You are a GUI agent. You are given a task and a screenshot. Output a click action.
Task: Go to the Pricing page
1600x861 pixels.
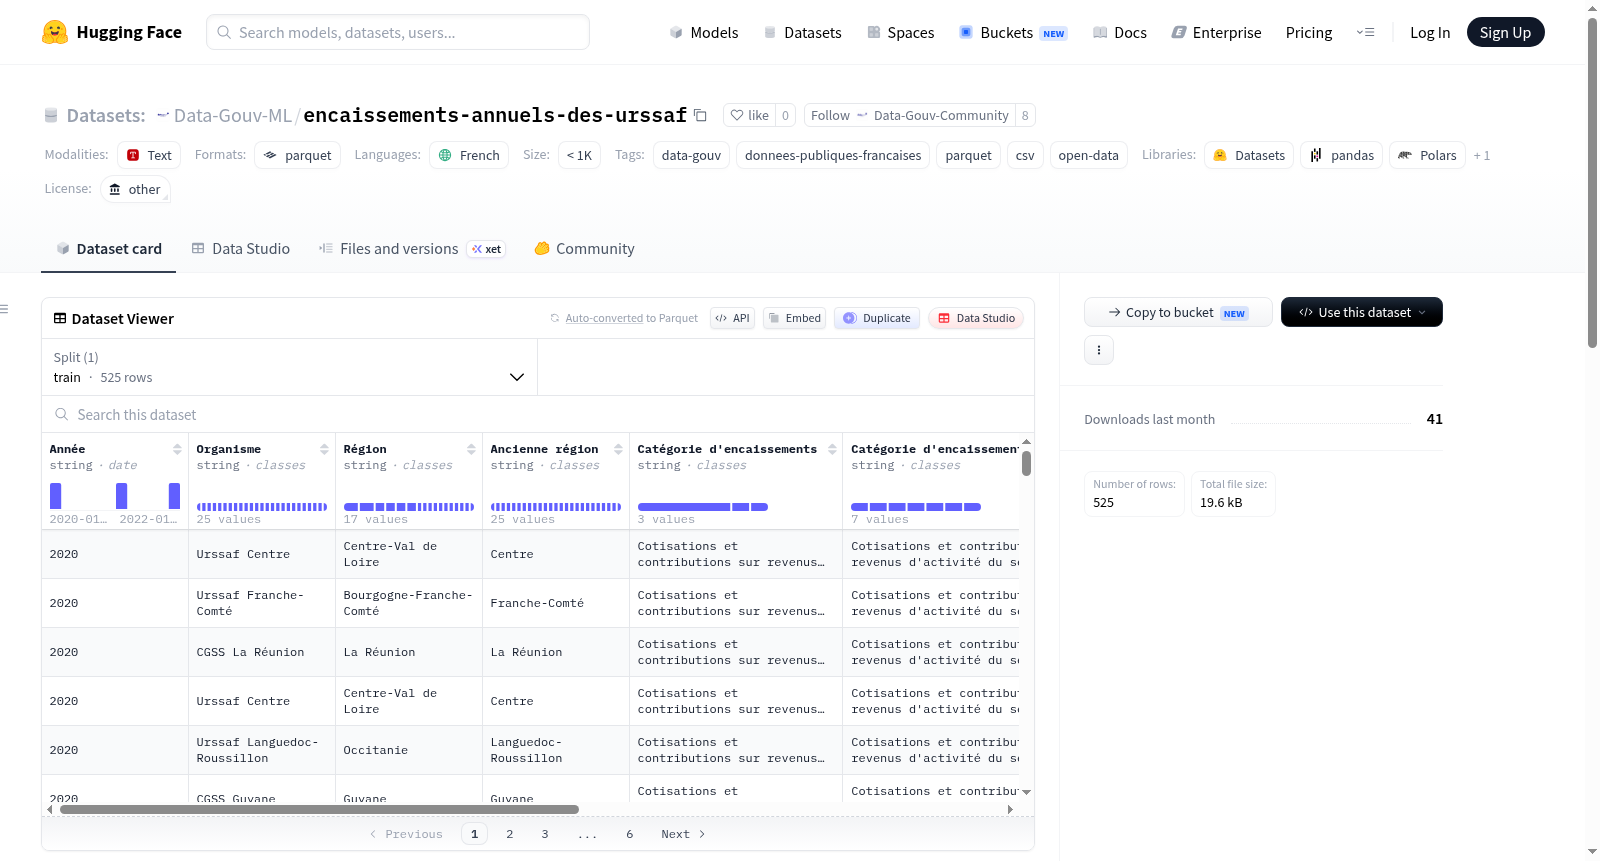point(1309,32)
